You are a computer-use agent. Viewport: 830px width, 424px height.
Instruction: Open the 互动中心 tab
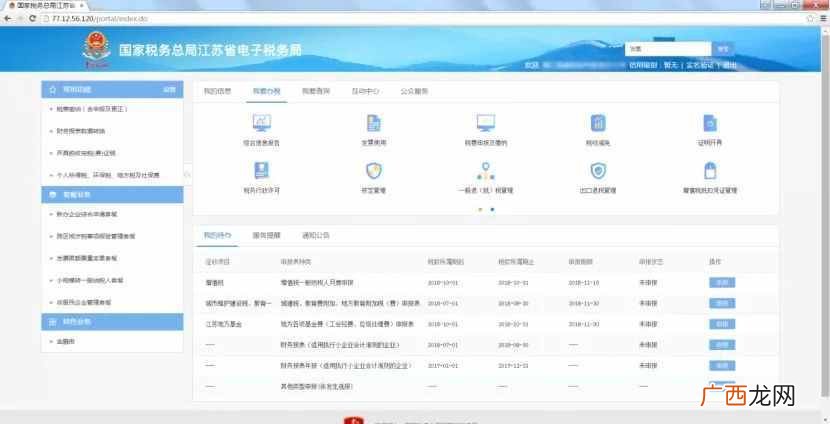pyautogui.click(x=365, y=91)
